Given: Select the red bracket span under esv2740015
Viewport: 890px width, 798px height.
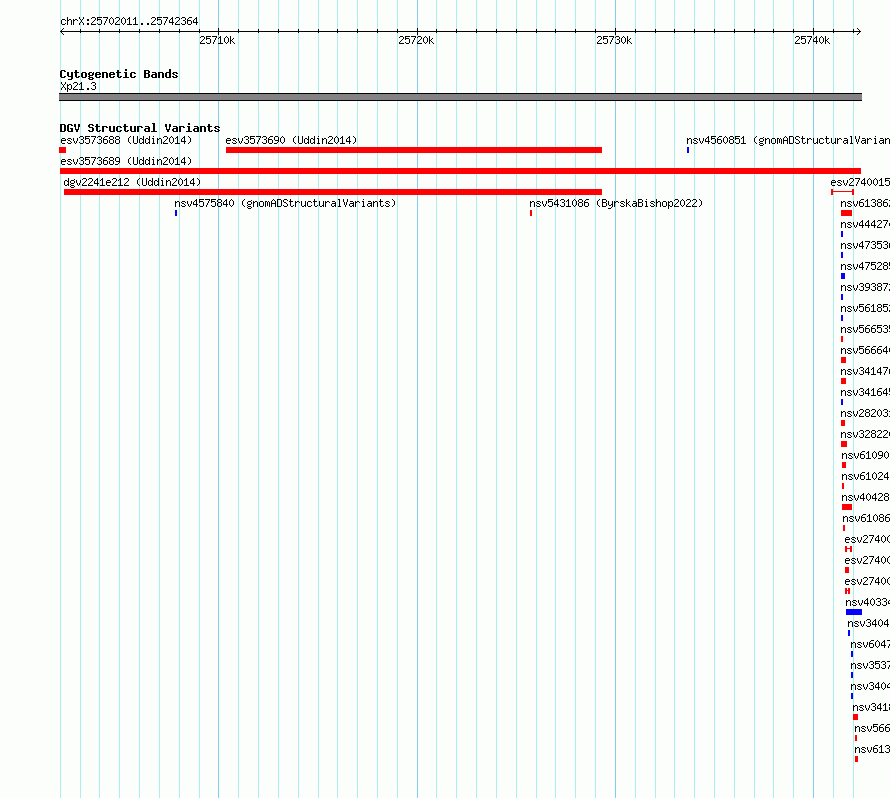Looking at the screenshot, I should pos(842,192).
